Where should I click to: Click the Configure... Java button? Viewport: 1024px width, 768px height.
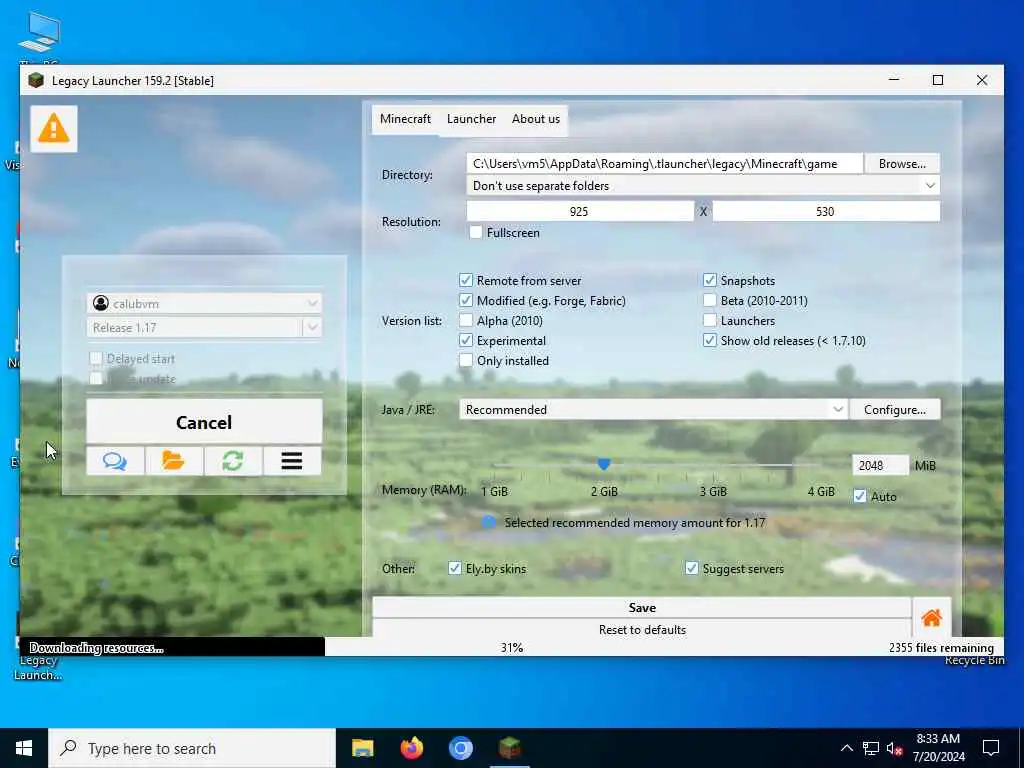[895, 409]
